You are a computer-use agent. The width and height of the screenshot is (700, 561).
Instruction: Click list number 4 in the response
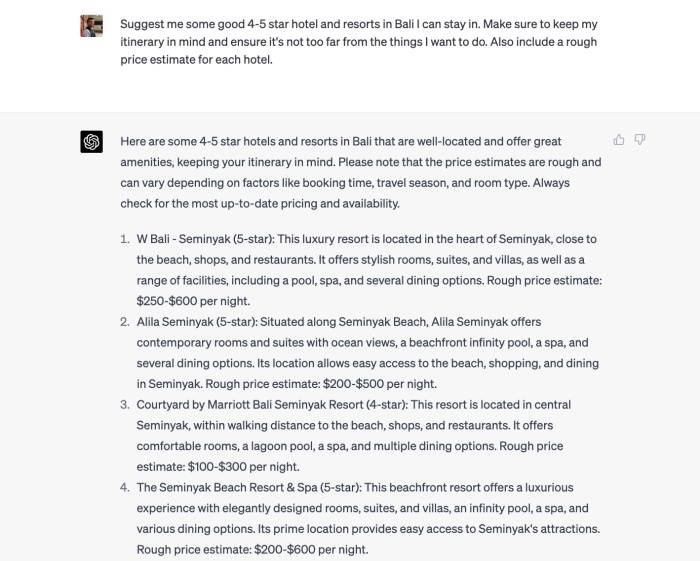click(125, 487)
